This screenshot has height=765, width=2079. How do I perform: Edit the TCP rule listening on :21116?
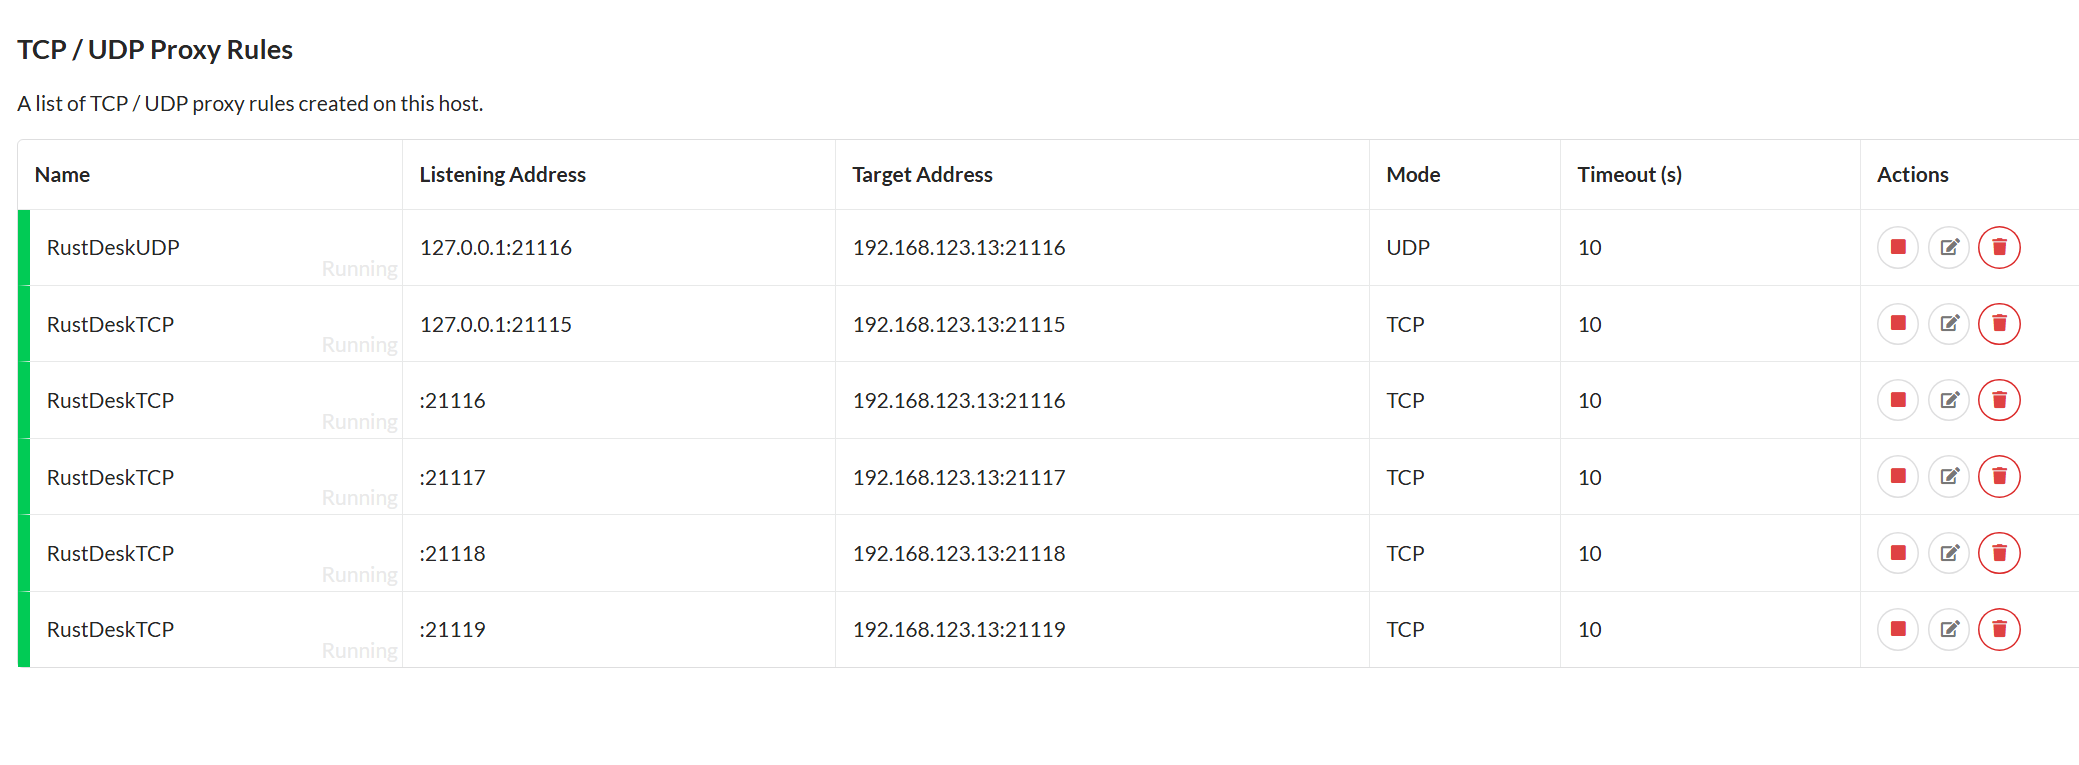click(1948, 400)
